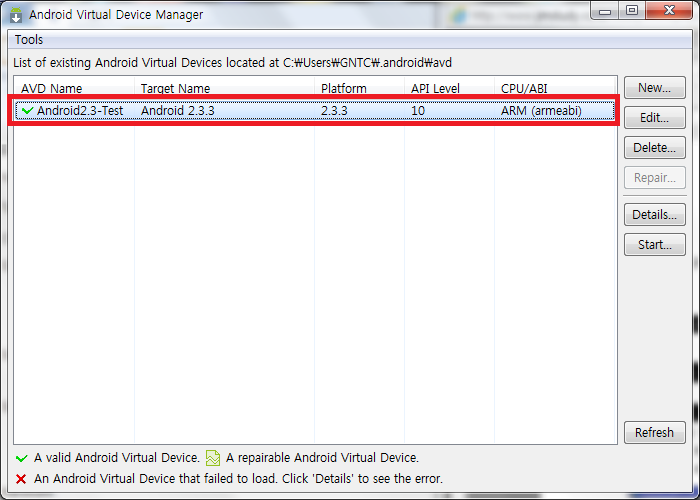Click the New... button

(654, 88)
